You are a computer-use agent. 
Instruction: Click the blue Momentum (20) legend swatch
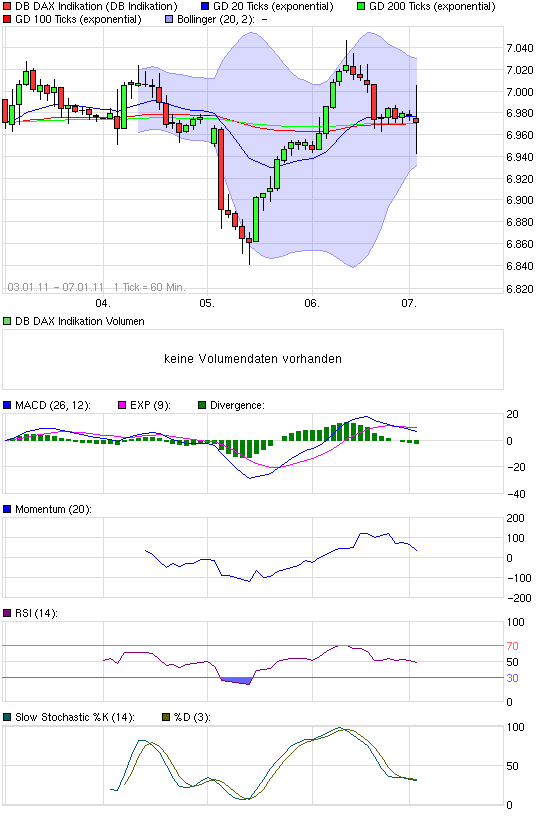point(7,509)
